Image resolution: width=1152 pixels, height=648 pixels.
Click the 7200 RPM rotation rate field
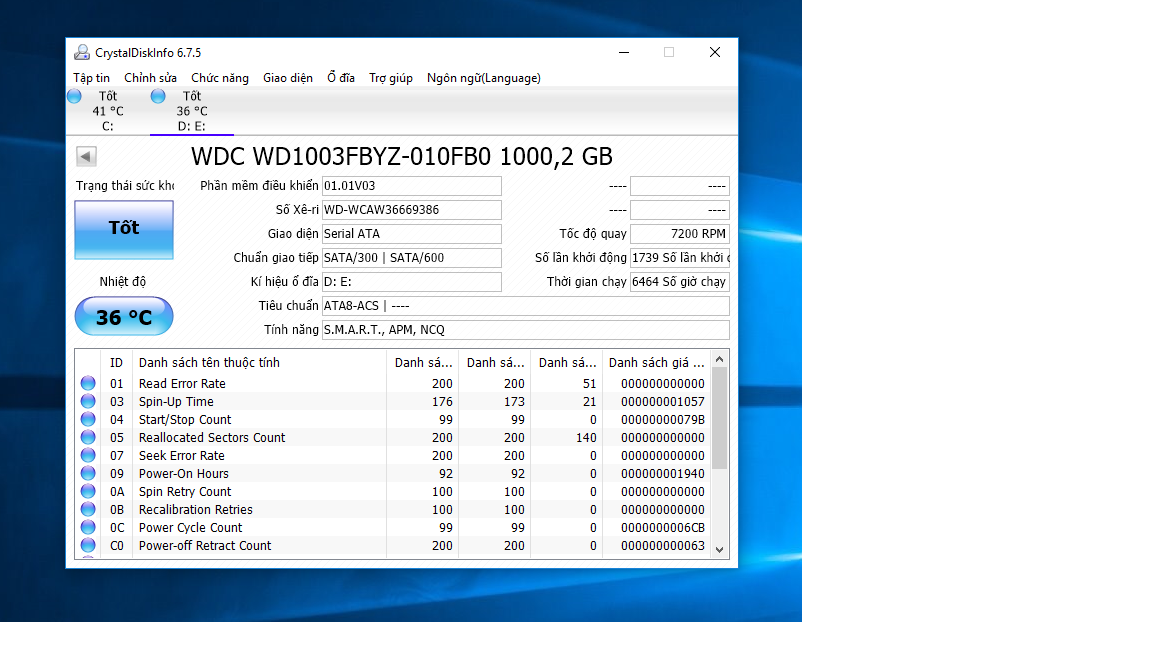pyautogui.click(x=680, y=234)
